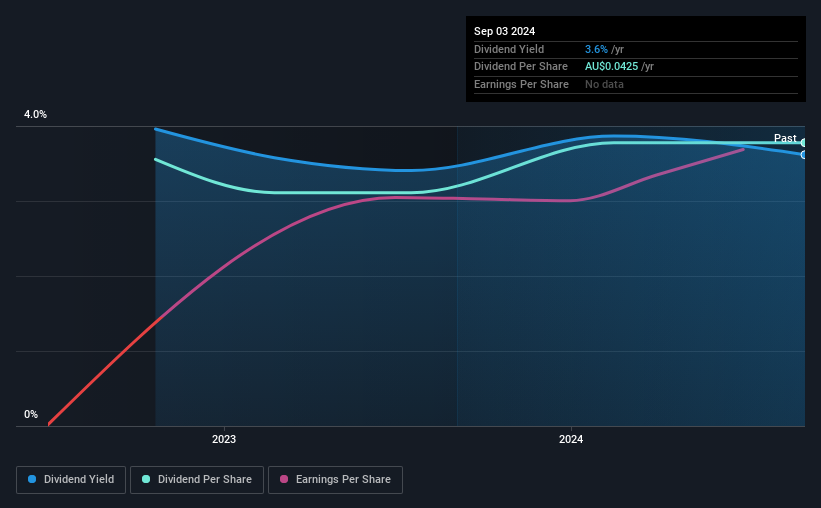Click the teal Dividend Per Share legend dot
Image resolution: width=821 pixels, height=508 pixels.
146,479
